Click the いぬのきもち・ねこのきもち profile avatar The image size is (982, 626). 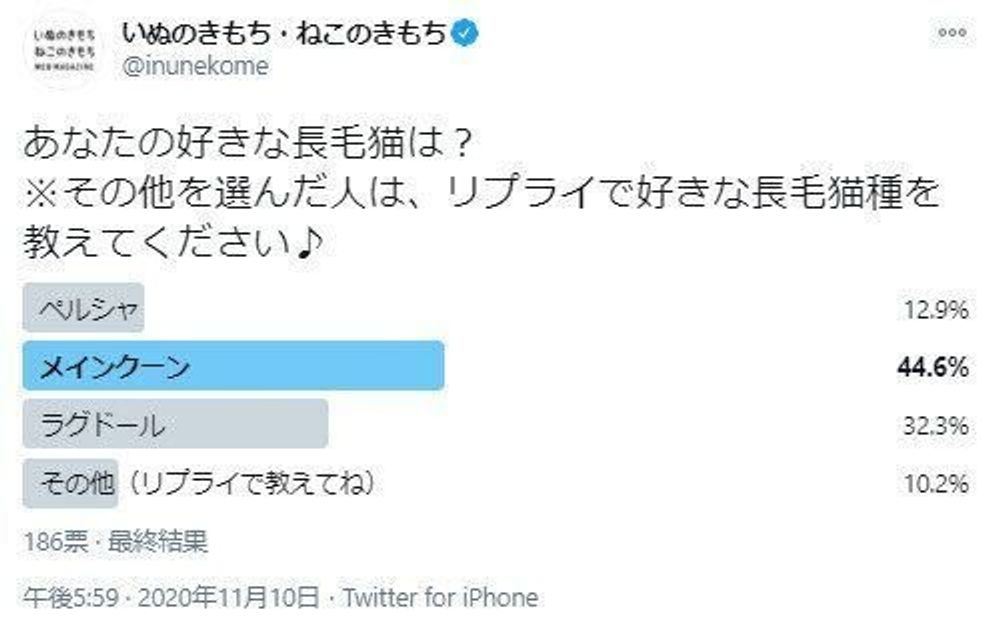point(63,50)
